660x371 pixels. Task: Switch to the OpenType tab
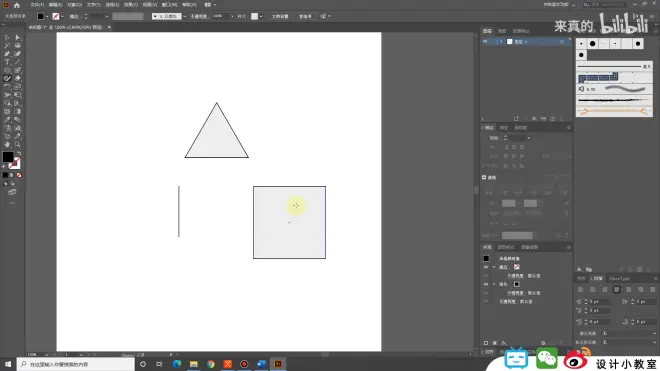point(619,279)
